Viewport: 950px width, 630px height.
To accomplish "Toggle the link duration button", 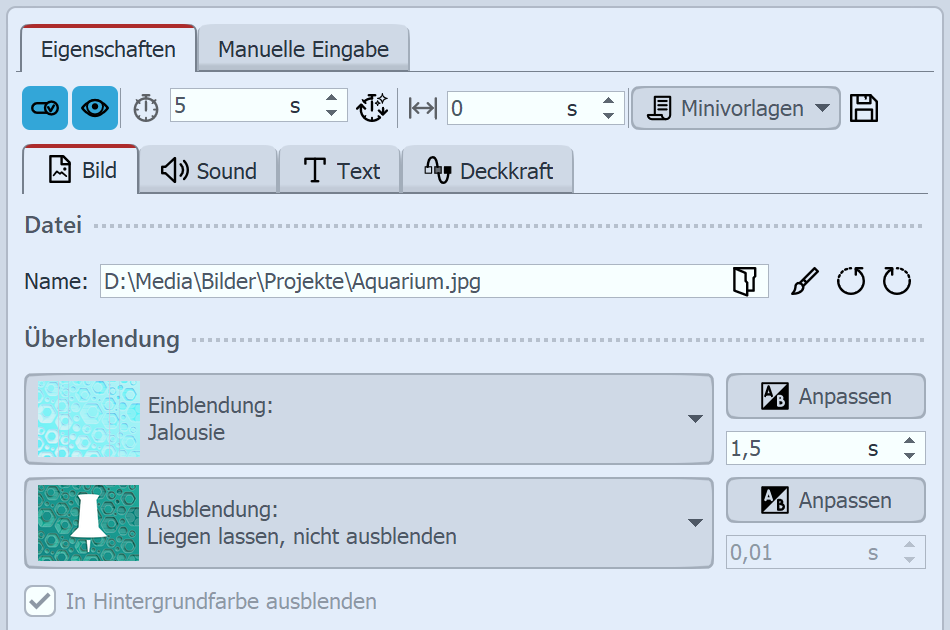I will 44,108.
